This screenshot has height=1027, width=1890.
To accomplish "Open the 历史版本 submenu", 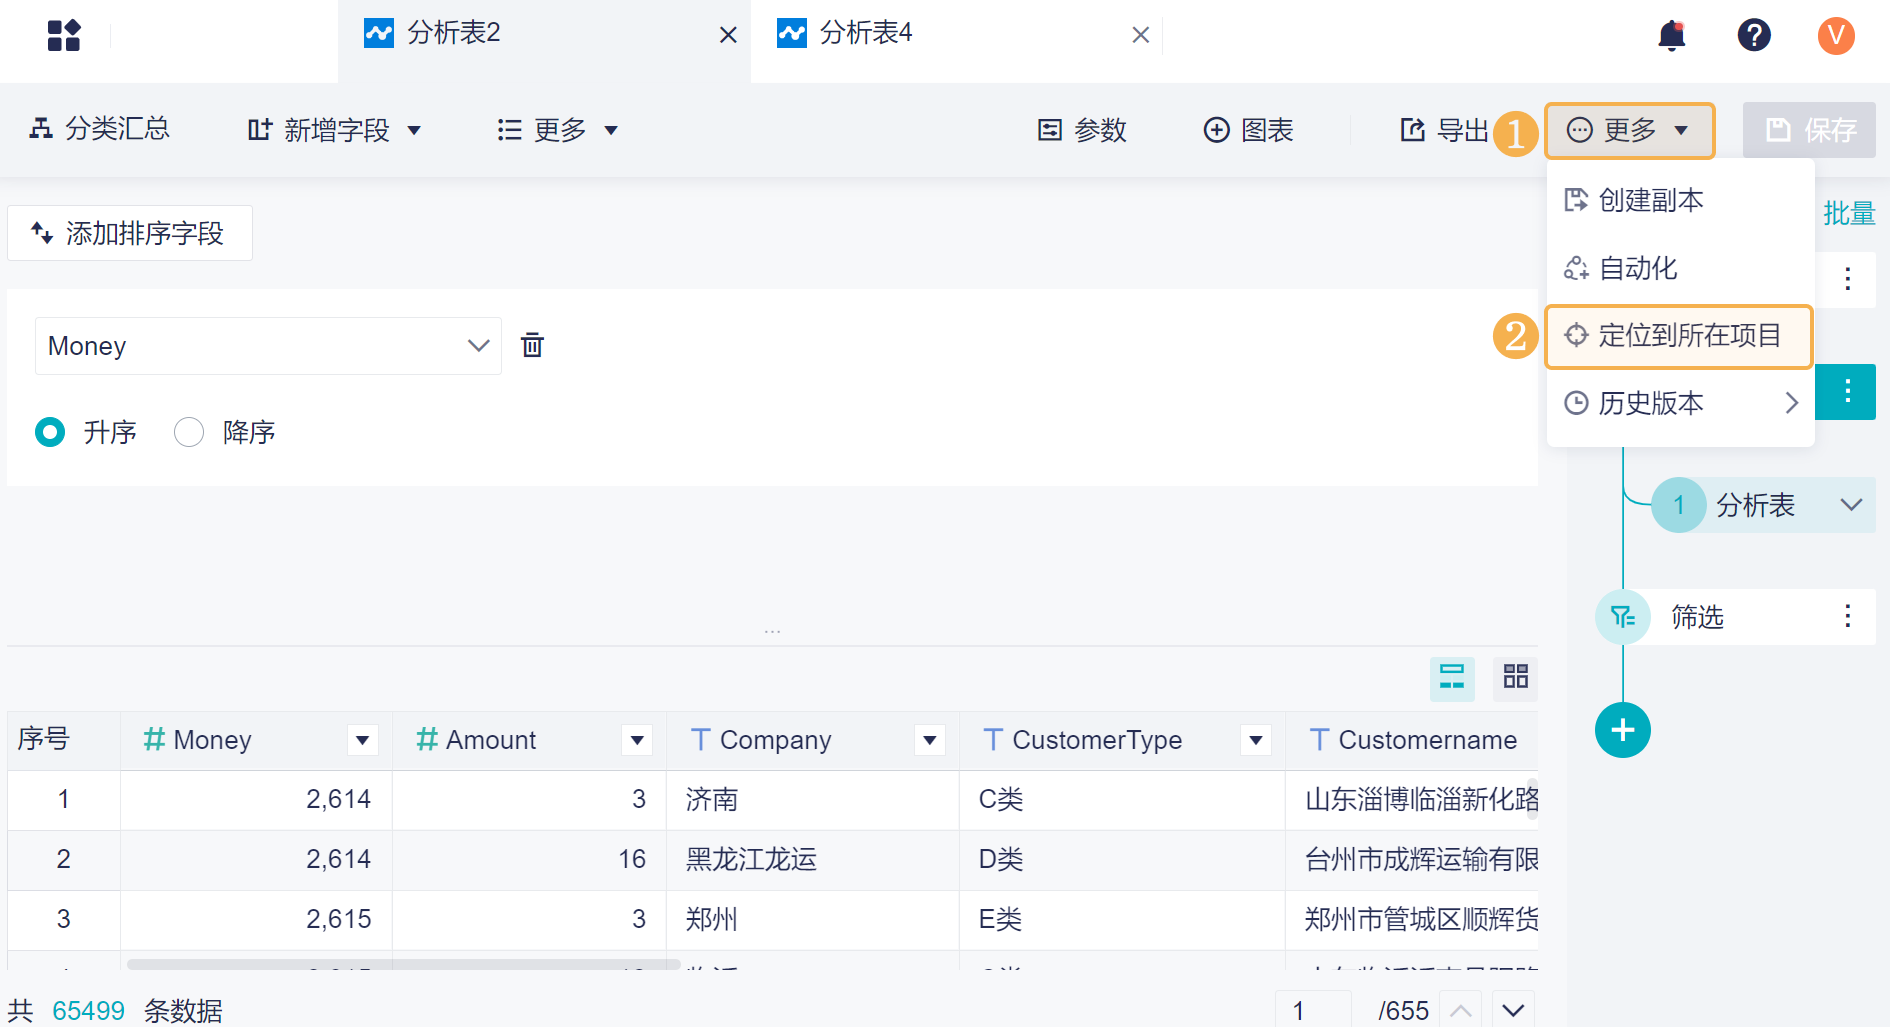I will click(1680, 403).
